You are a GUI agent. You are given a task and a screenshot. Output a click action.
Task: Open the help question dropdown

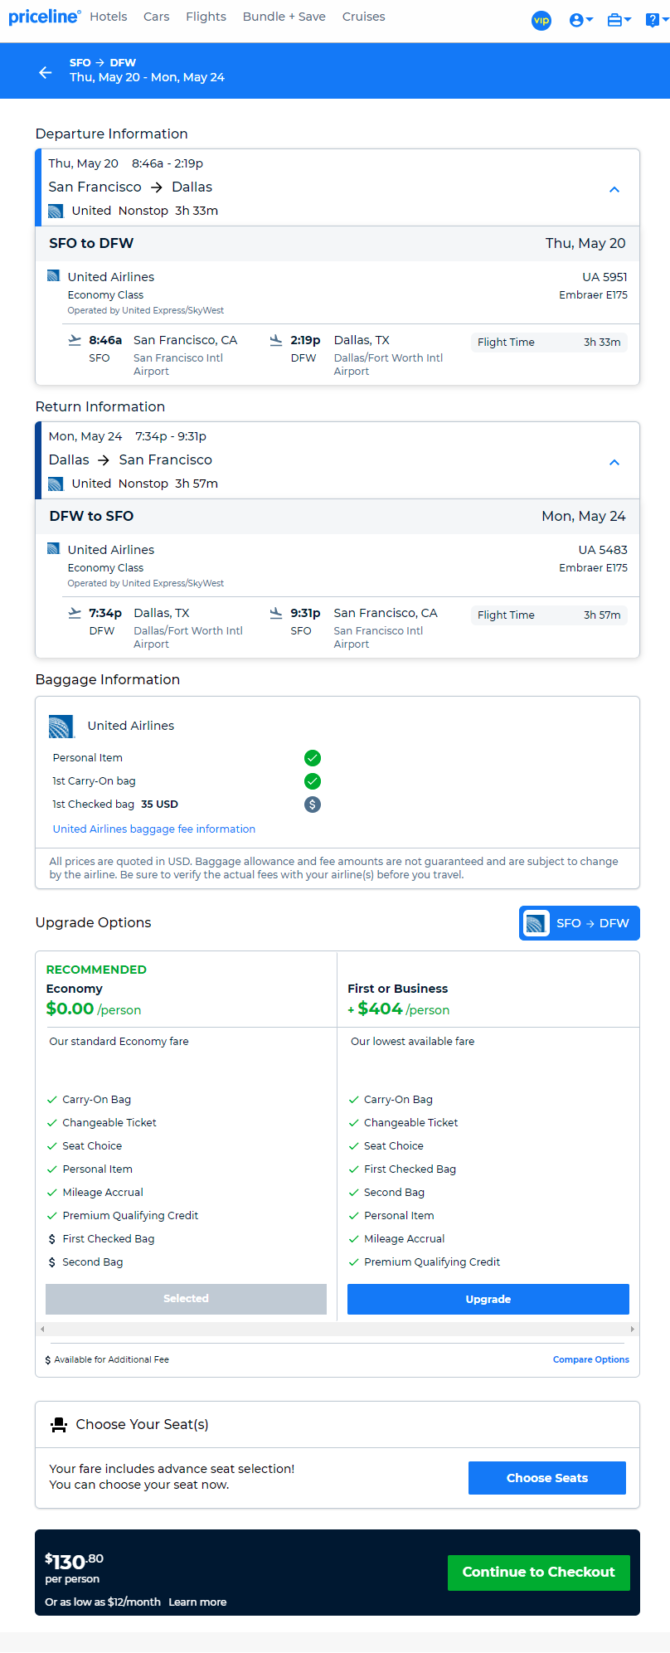click(x=657, y=20)
